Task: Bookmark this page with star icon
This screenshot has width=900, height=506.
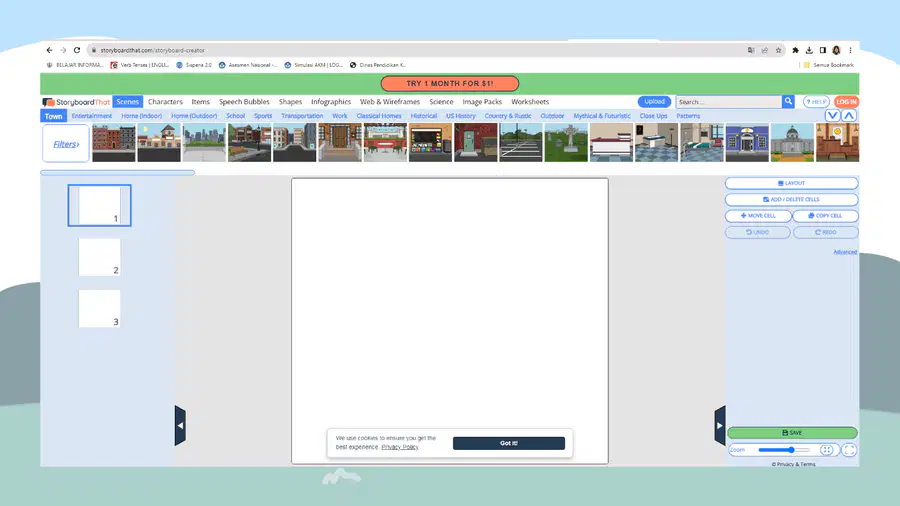Action: [778, 50]
